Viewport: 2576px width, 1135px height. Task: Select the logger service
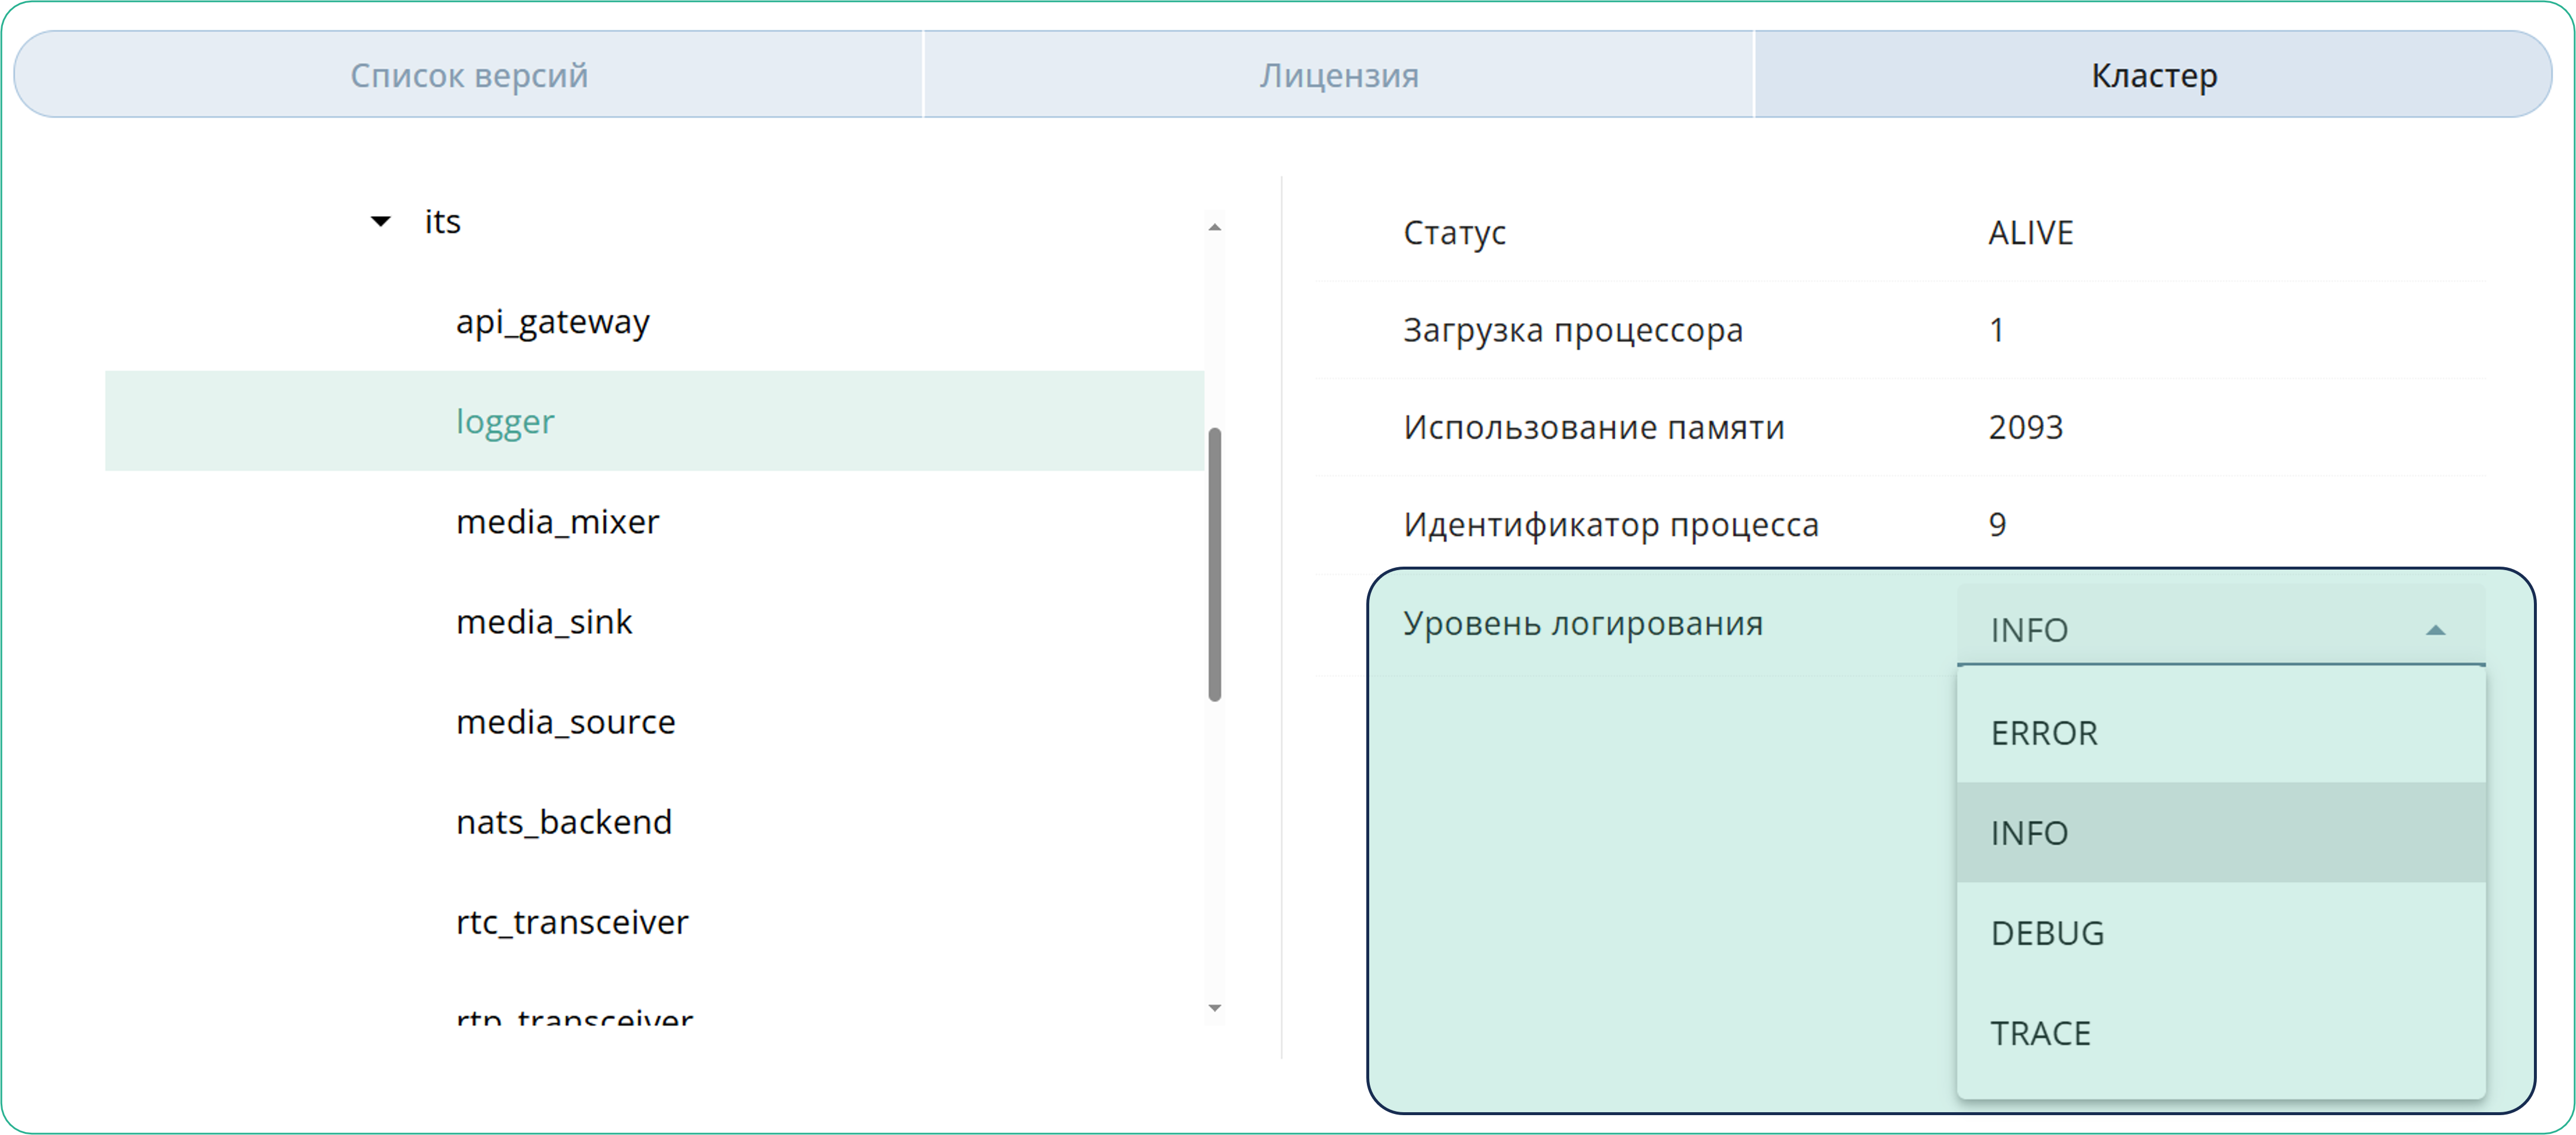pyautogui.click(x=504, y=421)
